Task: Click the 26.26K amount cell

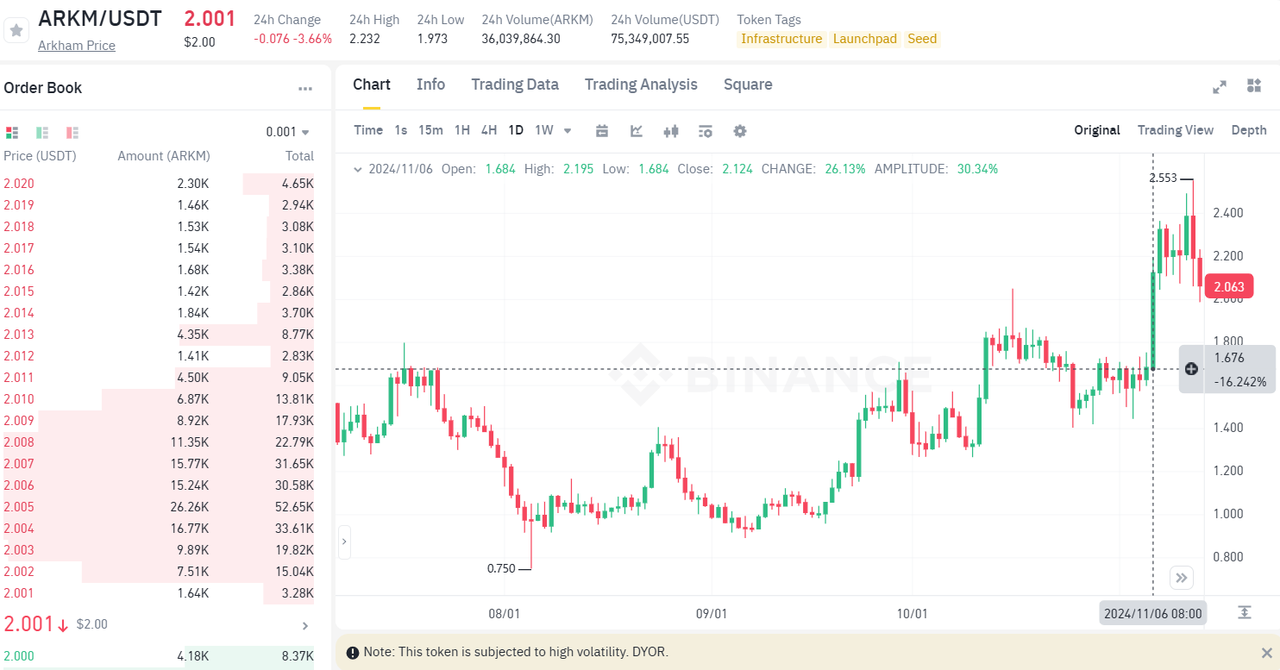Action: (x=189, y=507)
